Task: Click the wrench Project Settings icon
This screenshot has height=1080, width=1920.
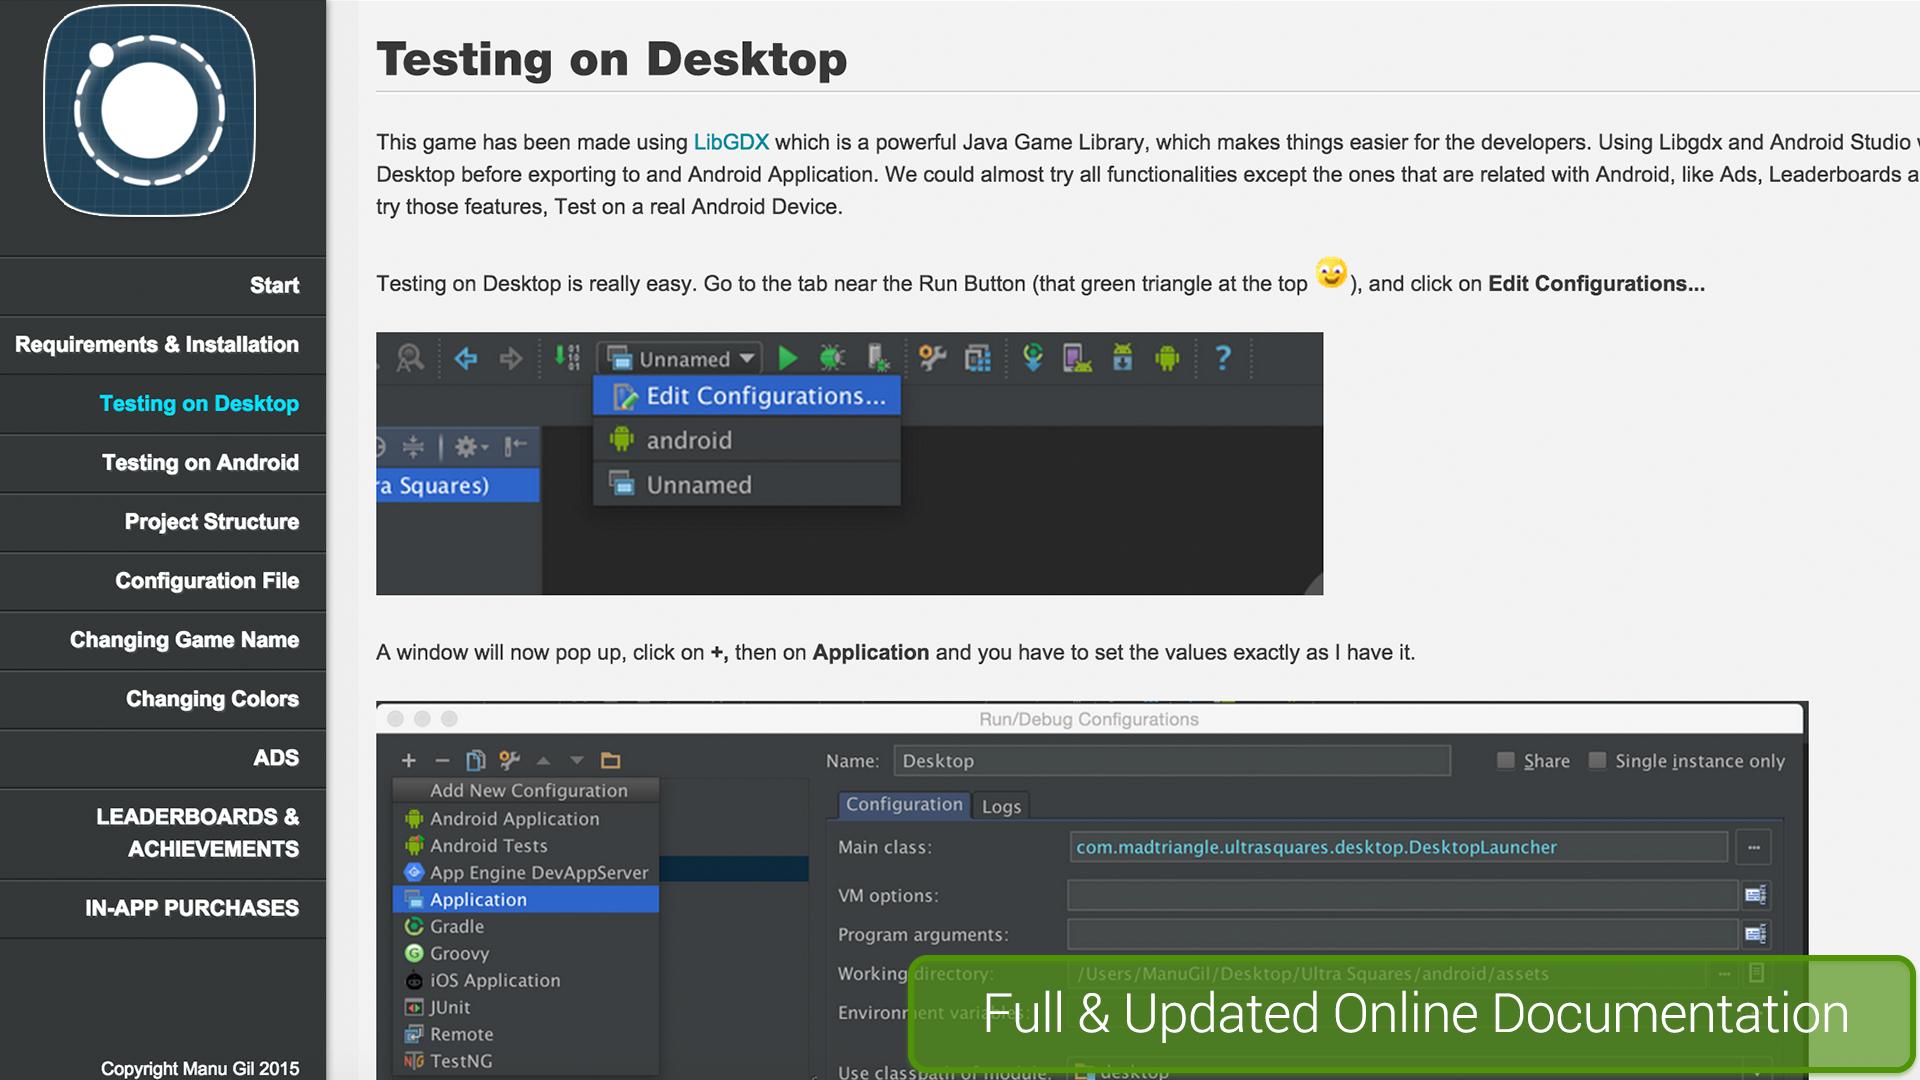Action: coord(932,358)
